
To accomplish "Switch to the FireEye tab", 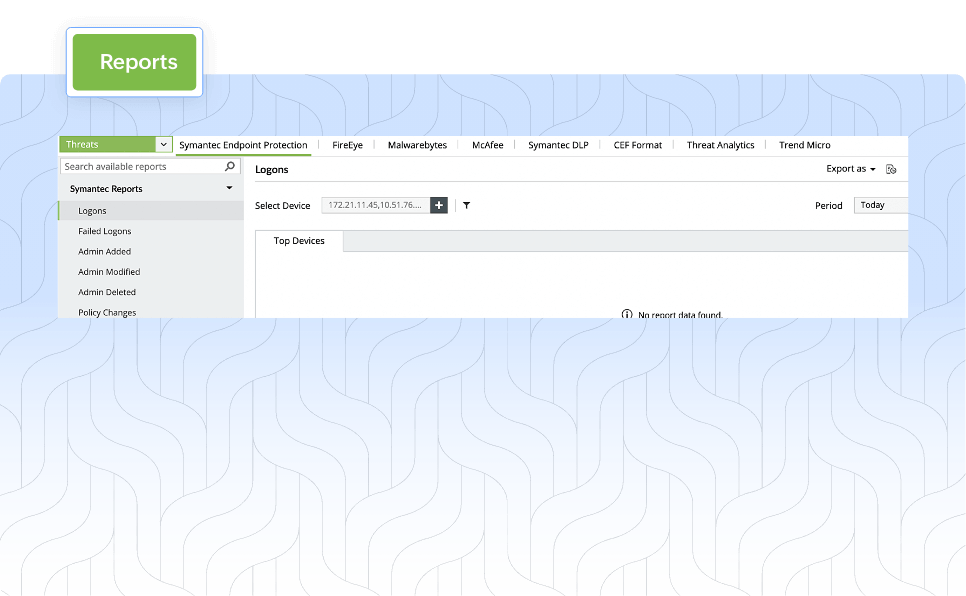I will coord(347,145).
